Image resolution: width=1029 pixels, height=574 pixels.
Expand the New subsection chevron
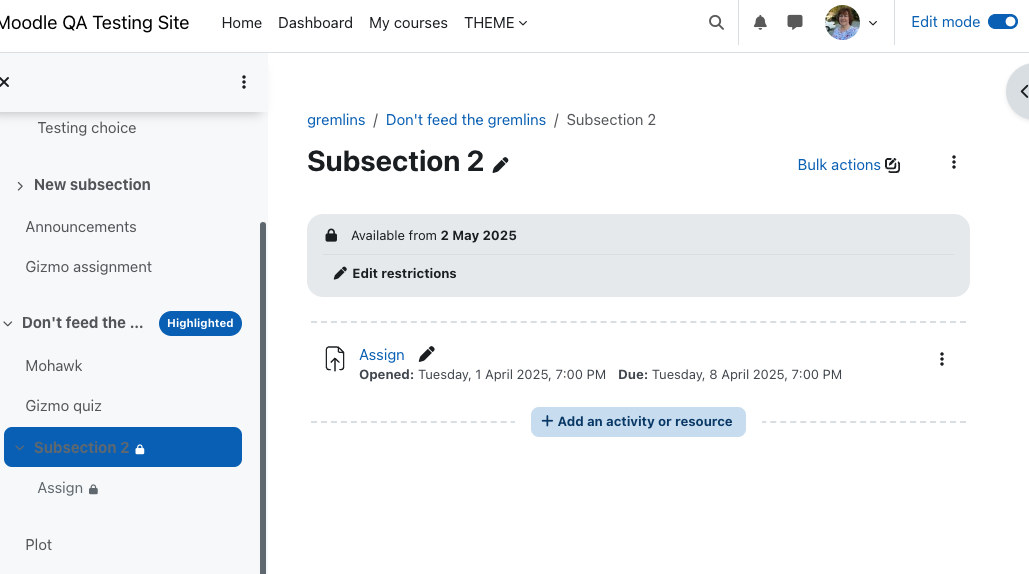(x=20, y=186)
